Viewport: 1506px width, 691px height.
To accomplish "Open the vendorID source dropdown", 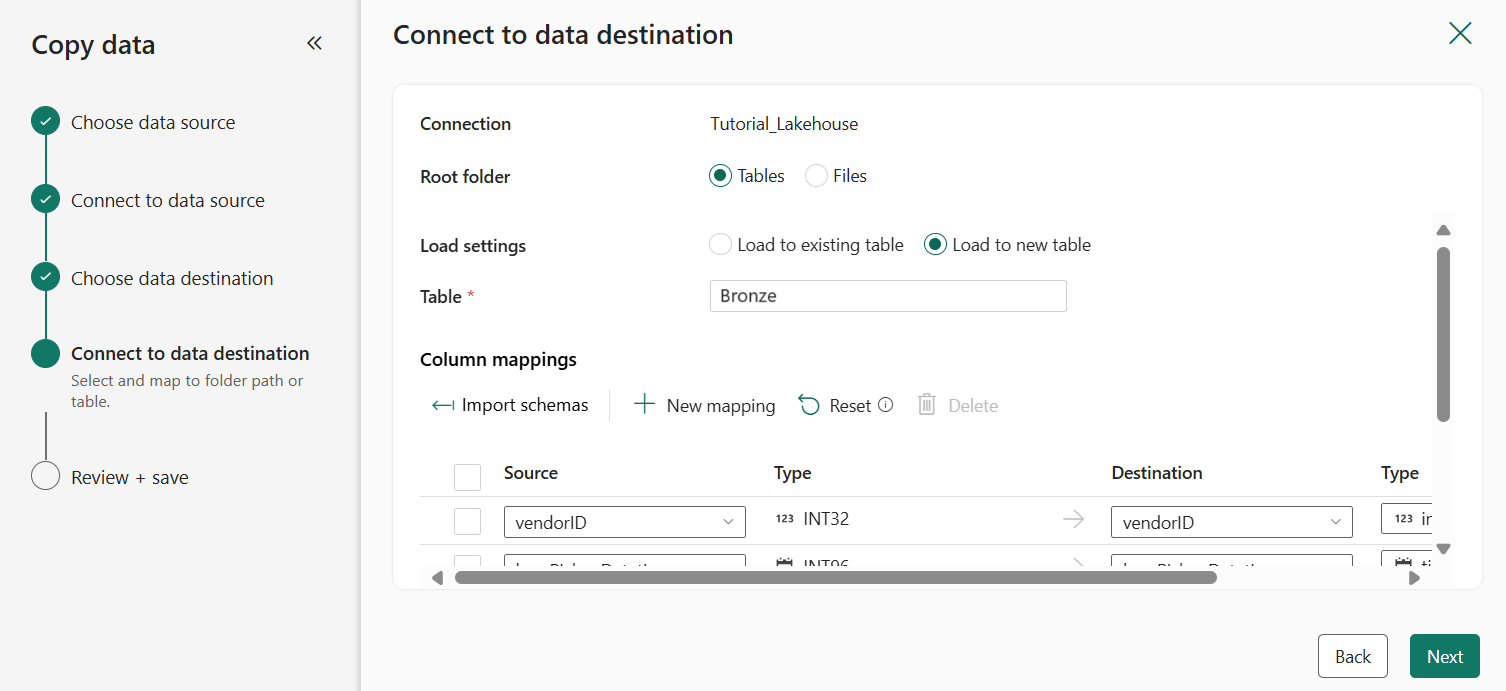I will [625, 522].
